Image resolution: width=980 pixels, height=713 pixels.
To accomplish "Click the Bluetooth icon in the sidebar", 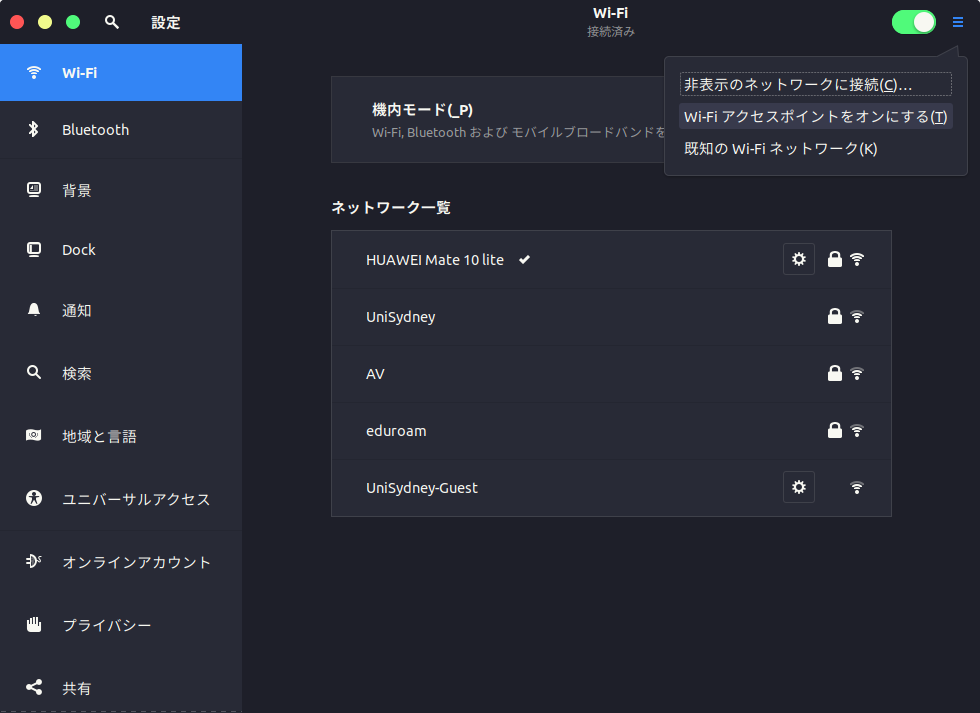I will click(34, 129).
